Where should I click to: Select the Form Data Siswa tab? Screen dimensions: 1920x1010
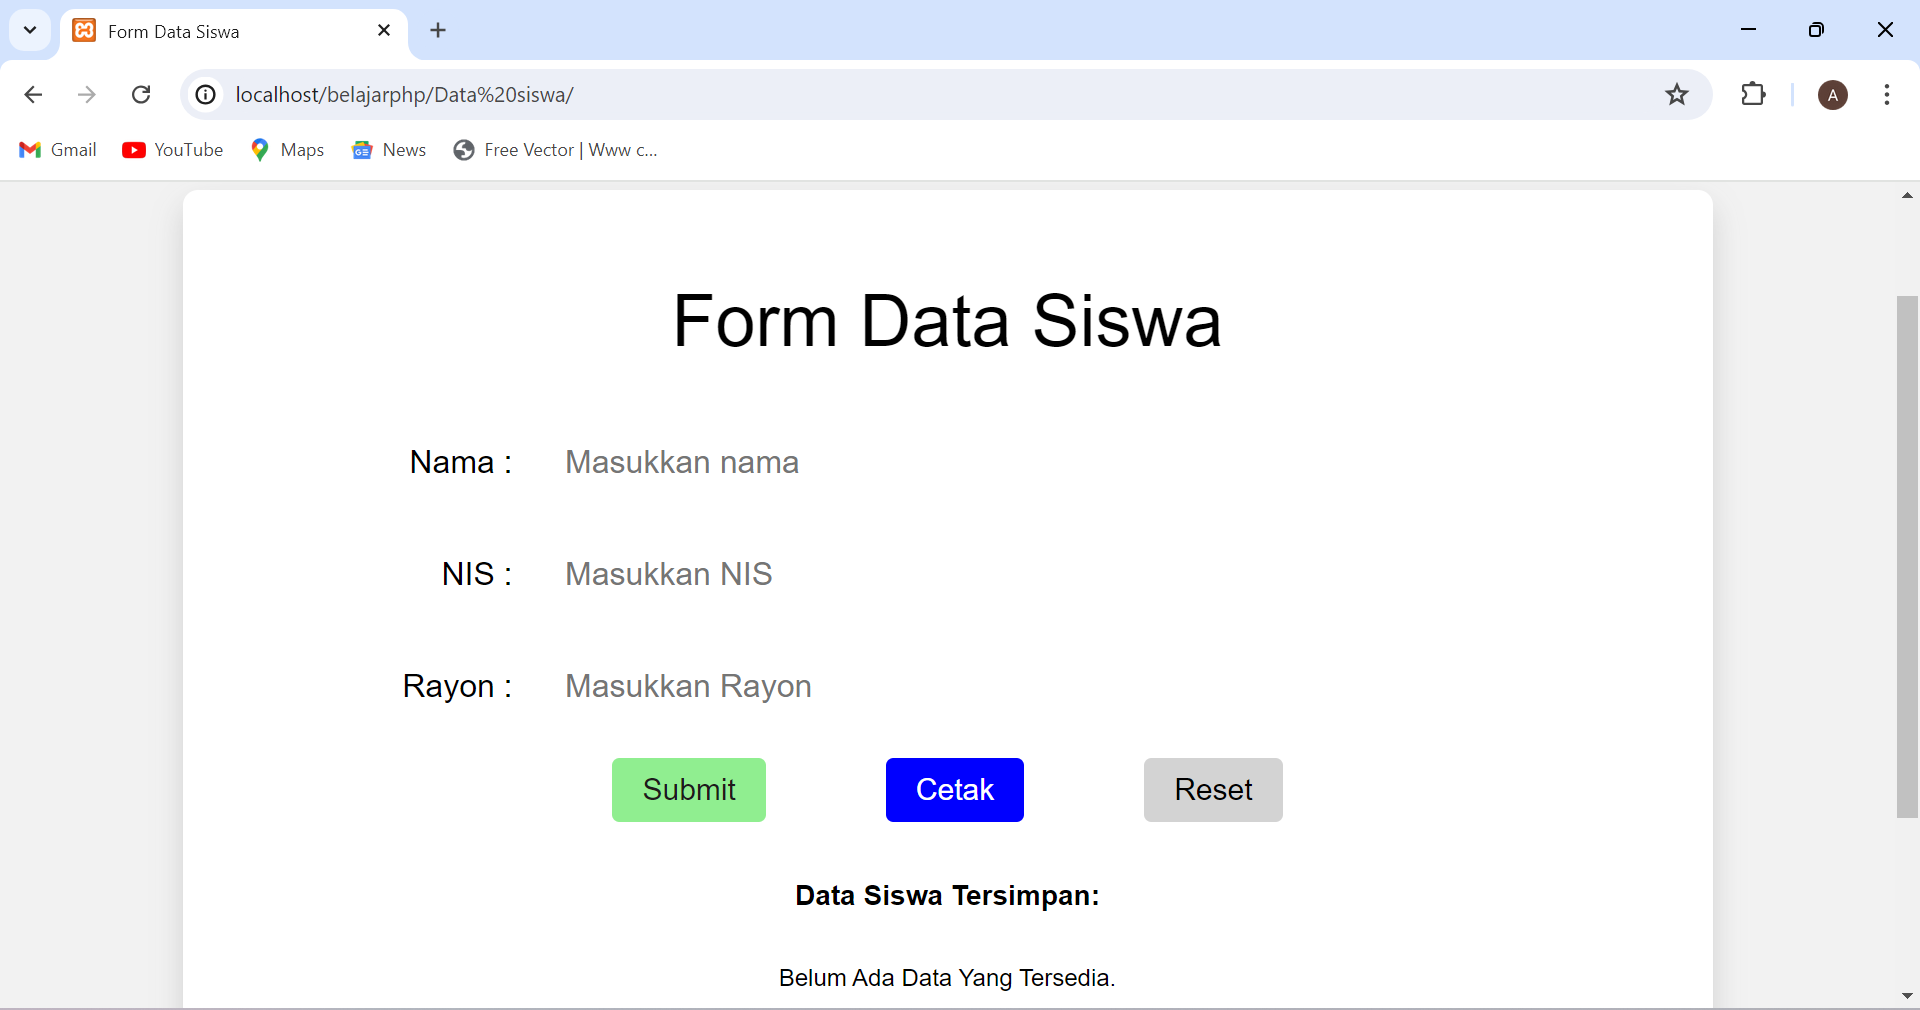click(x=200, y=31)
